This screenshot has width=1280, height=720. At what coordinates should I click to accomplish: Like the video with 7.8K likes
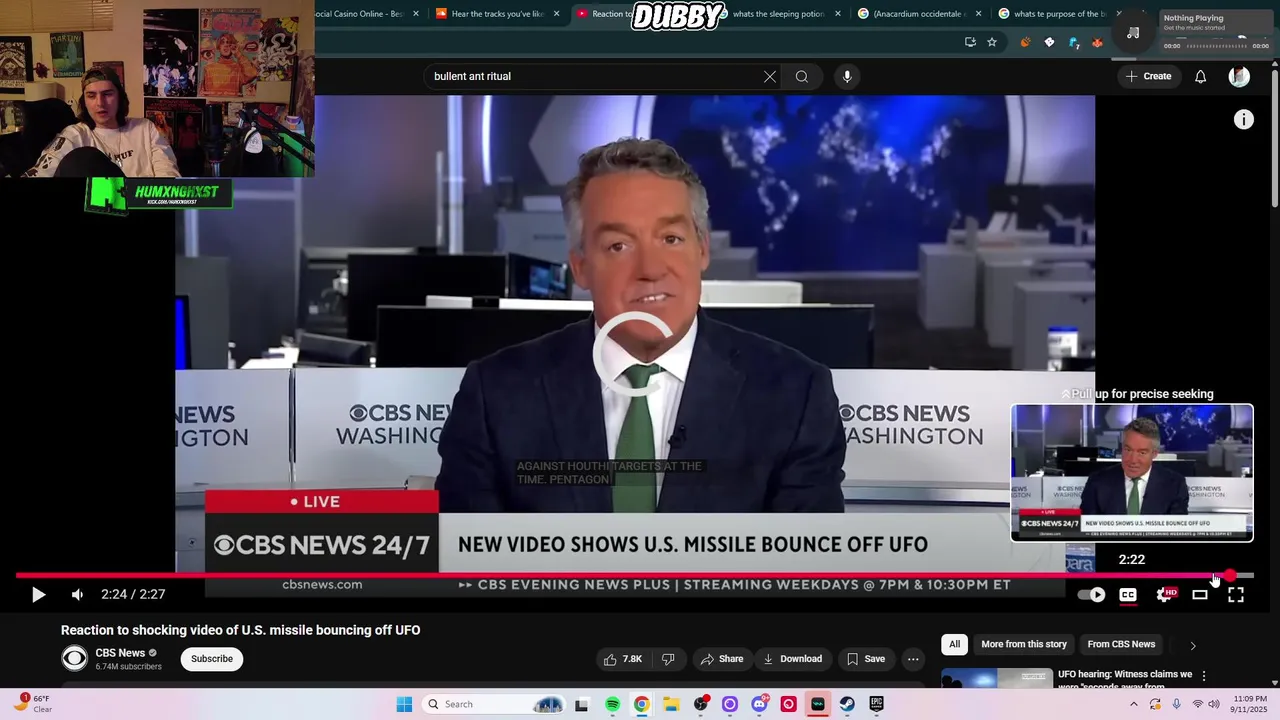[622, 659]
